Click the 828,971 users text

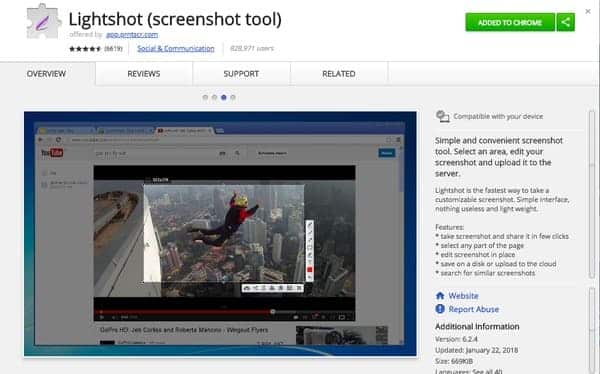(x=252, y=49)
